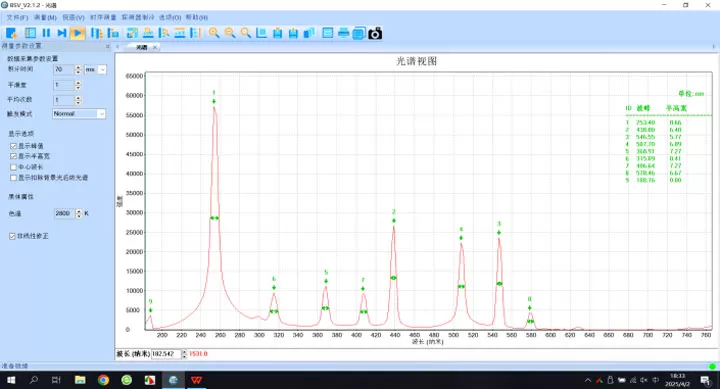The image size is (720, 389).
Task: Click the toolbar icon right of the diagonal-arrow icon
Action: tap(148, 33)
